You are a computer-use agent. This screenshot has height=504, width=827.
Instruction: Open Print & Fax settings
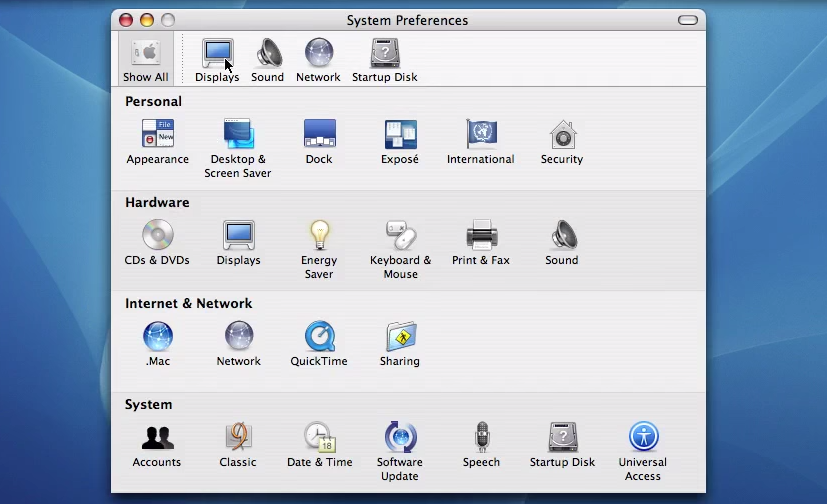click(x=481, y=236)
